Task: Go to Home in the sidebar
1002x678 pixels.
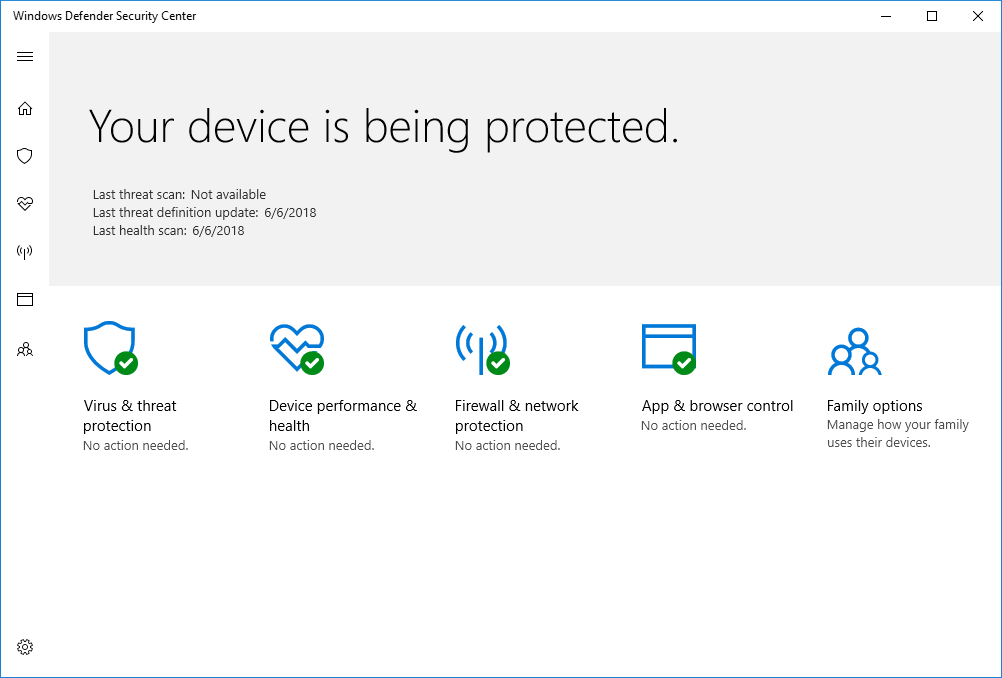Action: [25, 108]
